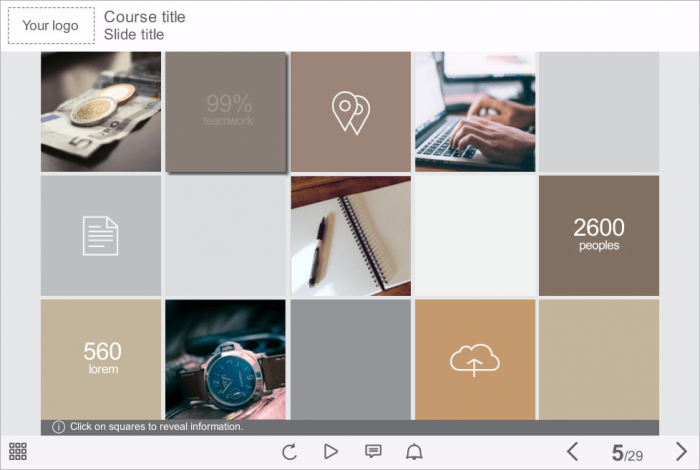Open the wristwatch photo tile
Screen dimensions: 700x470
[225, 360]
